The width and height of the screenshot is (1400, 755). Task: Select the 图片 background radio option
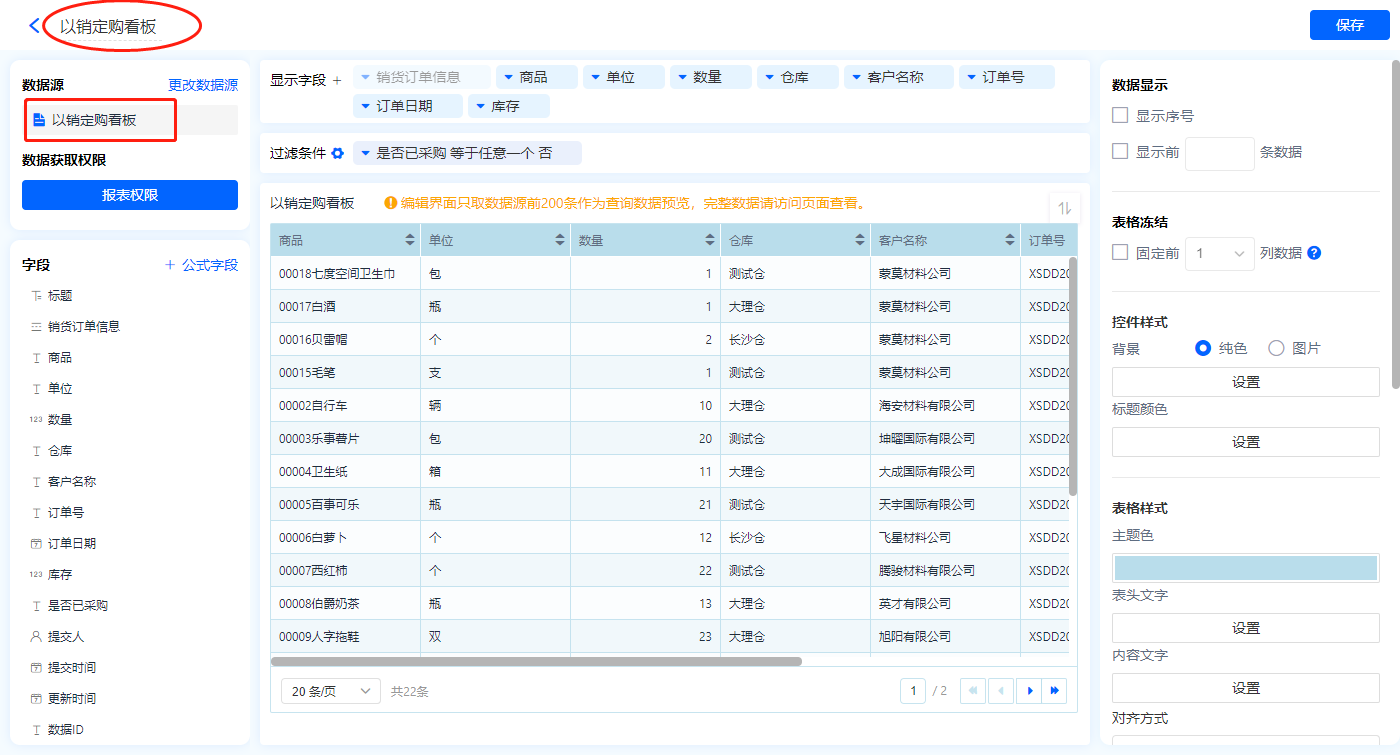[x=1276, y=348]
